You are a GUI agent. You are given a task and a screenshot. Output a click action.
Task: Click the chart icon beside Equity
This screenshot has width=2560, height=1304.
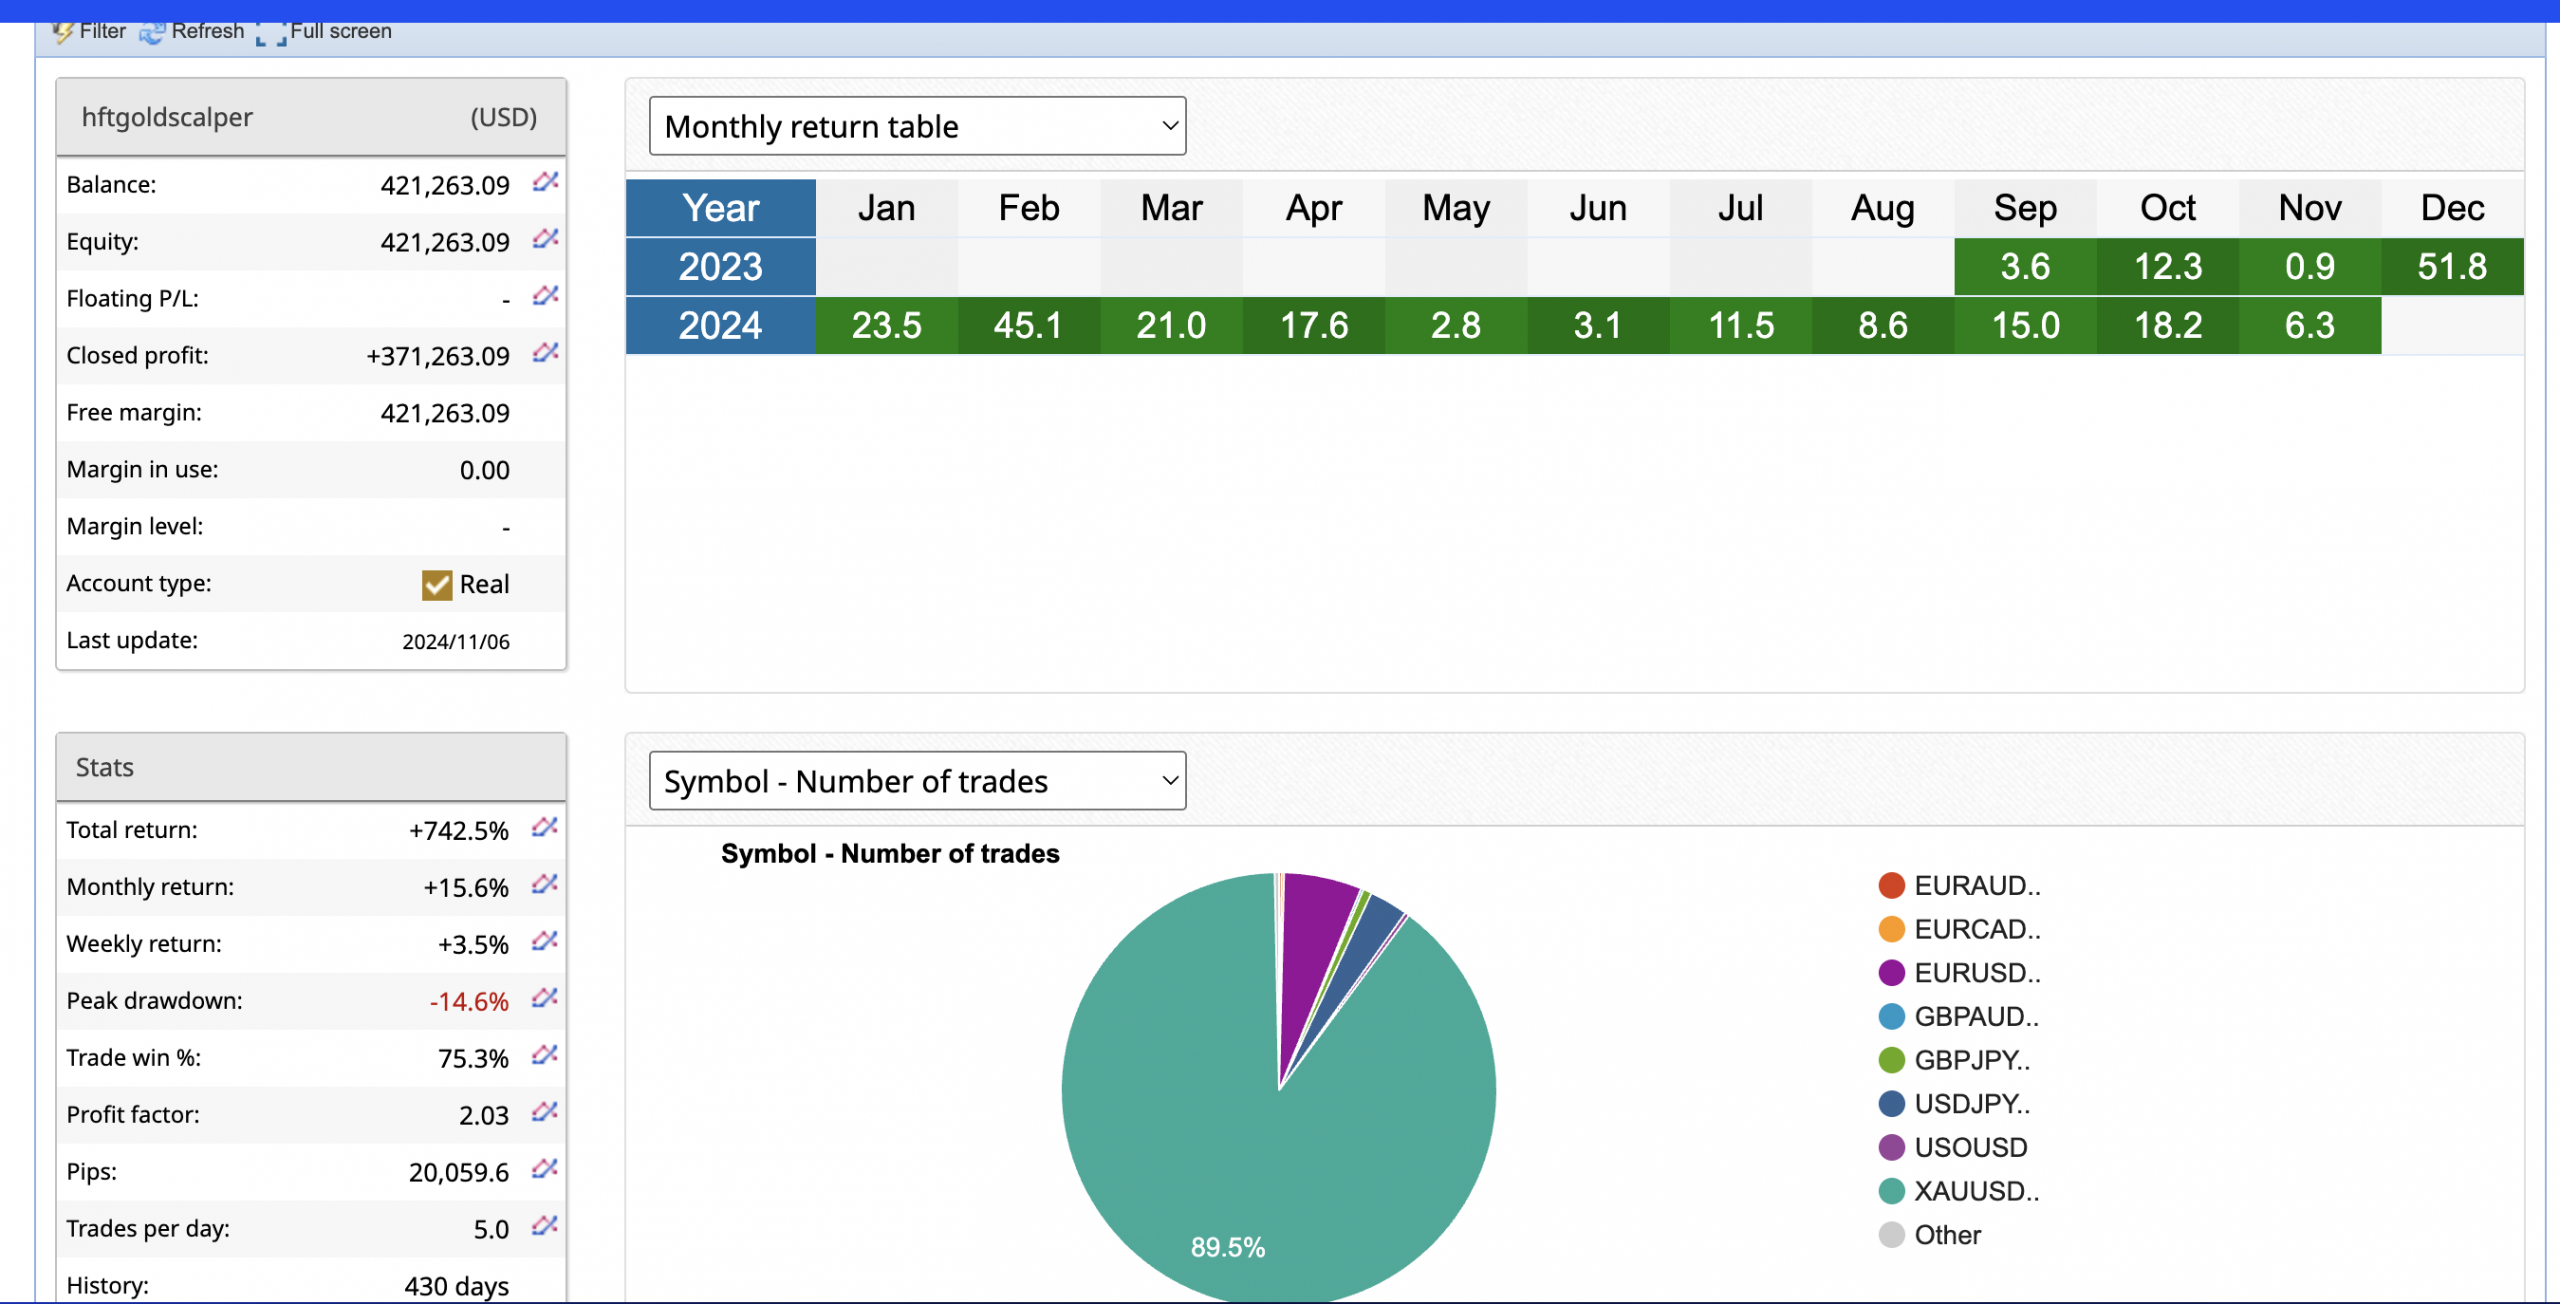click(545, 239)
